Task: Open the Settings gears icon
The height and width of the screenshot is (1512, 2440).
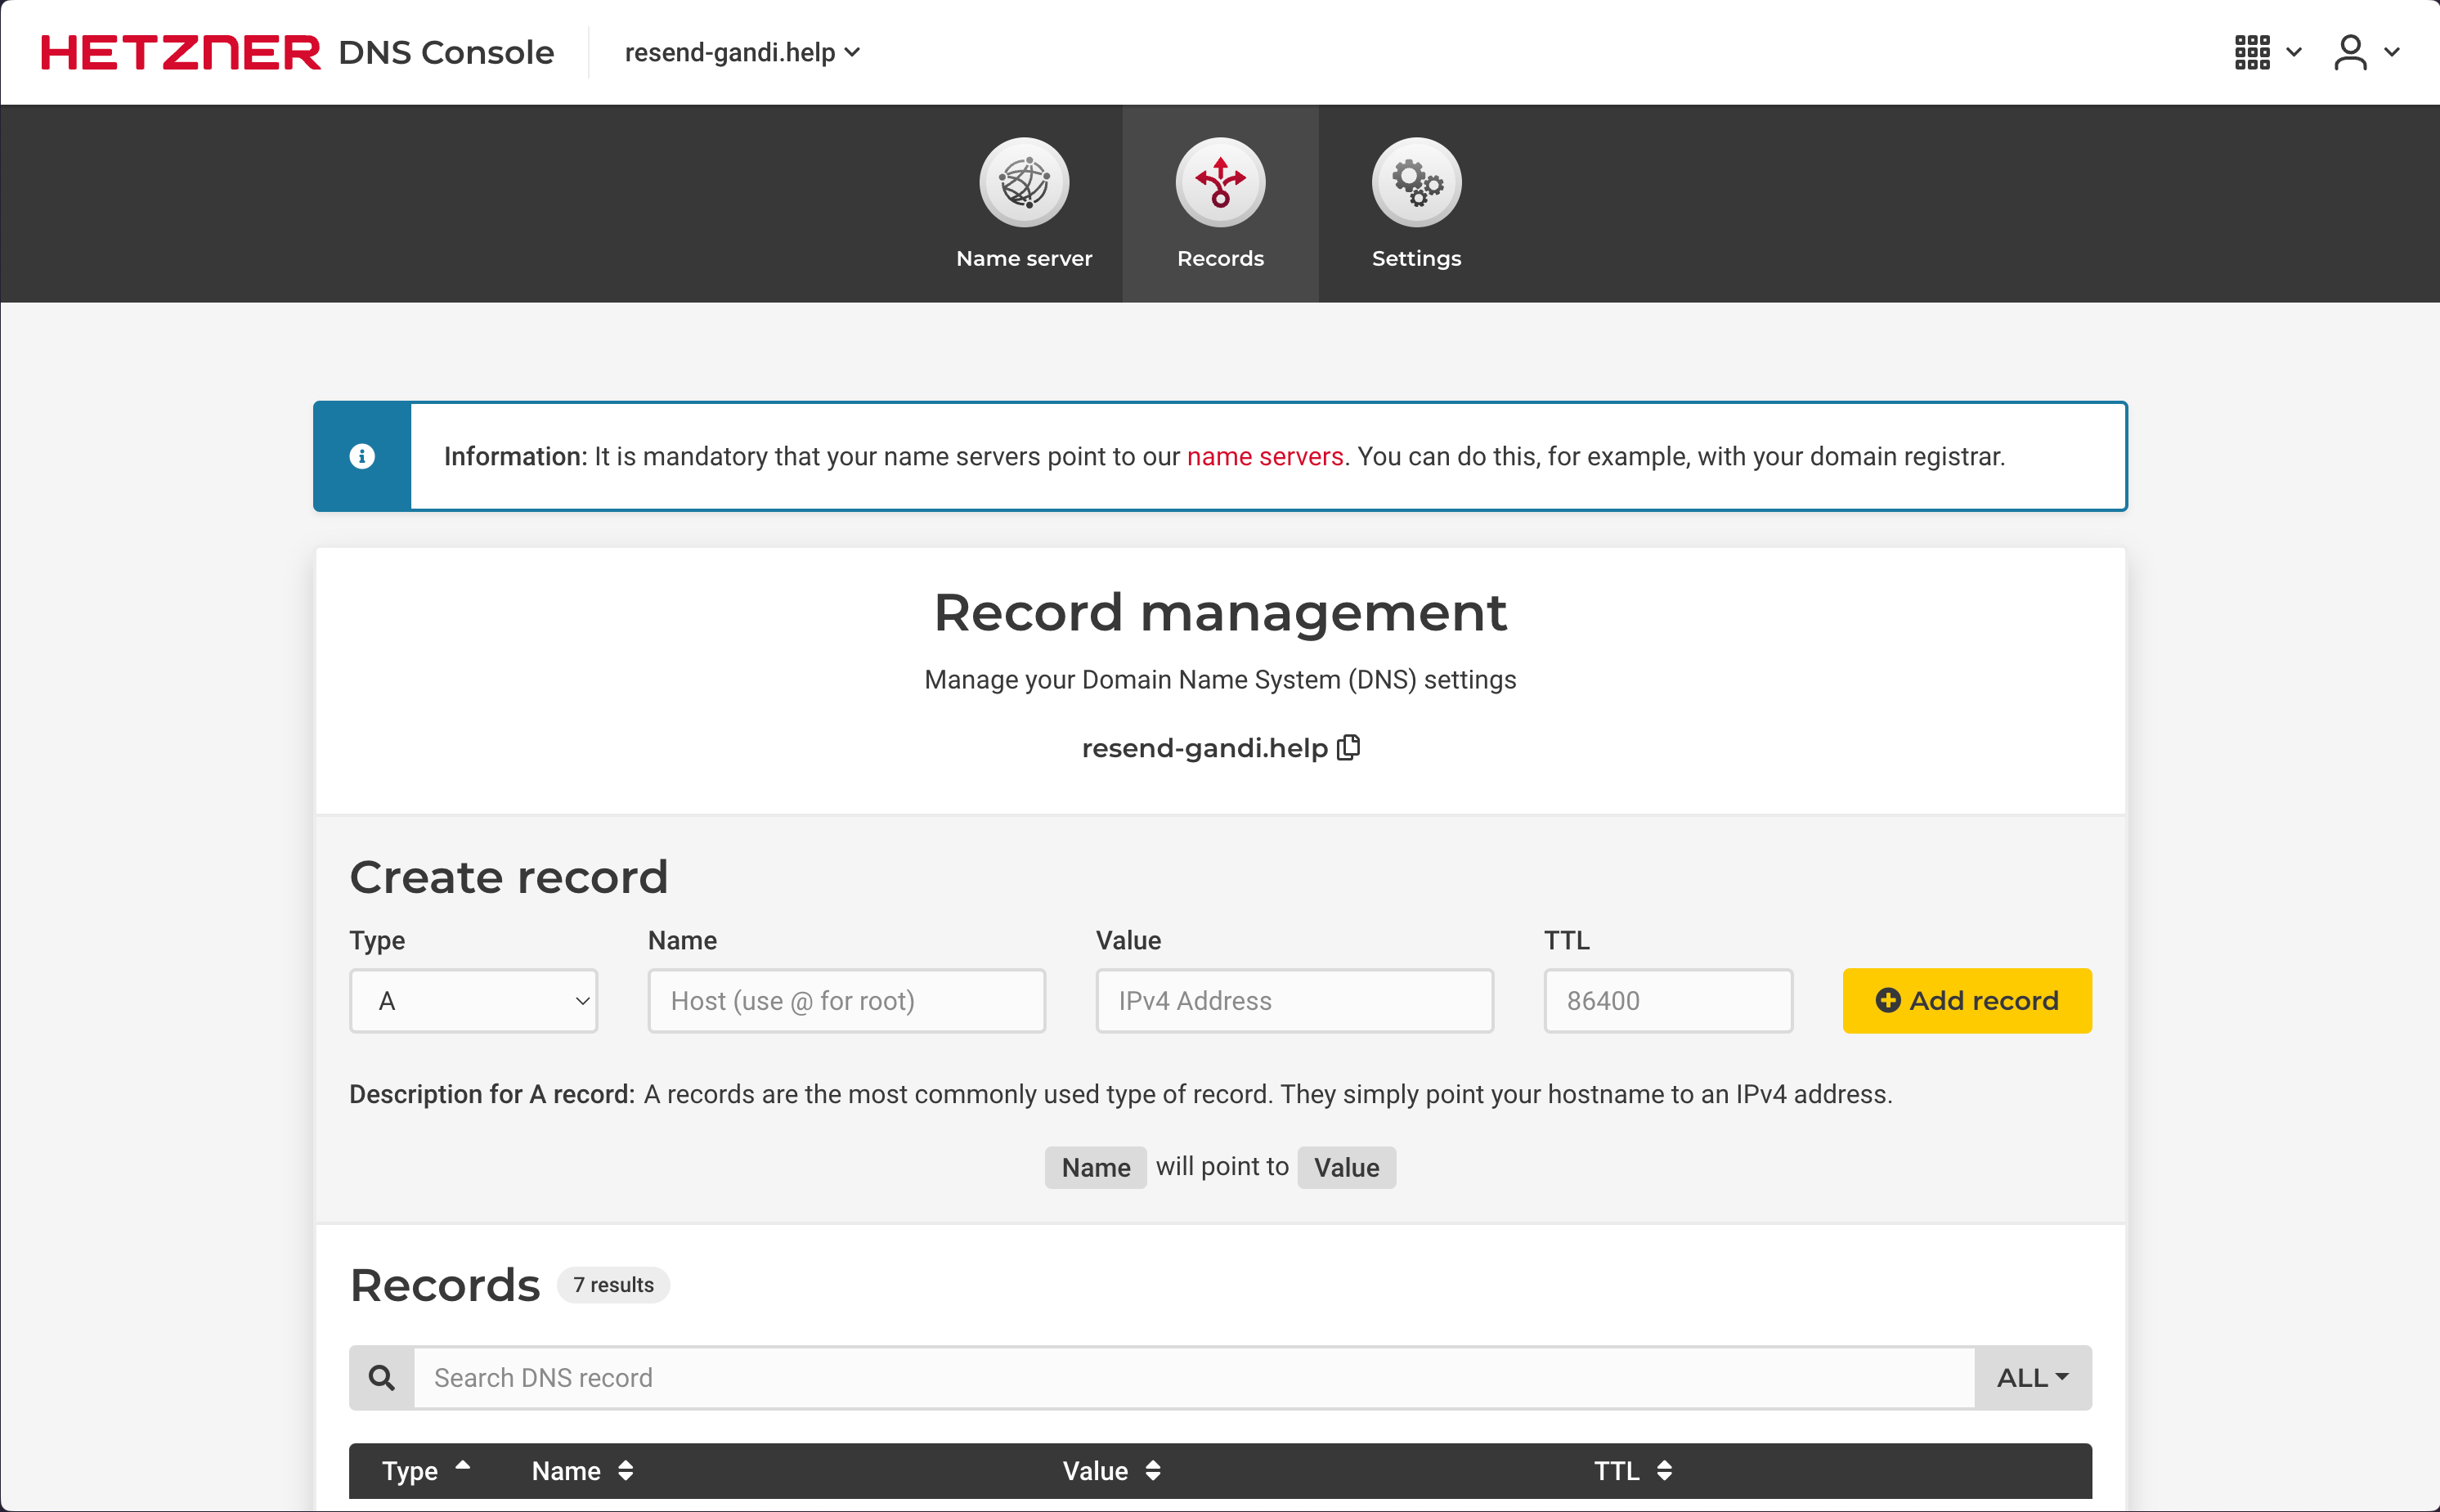Action: pos(1416,183)
